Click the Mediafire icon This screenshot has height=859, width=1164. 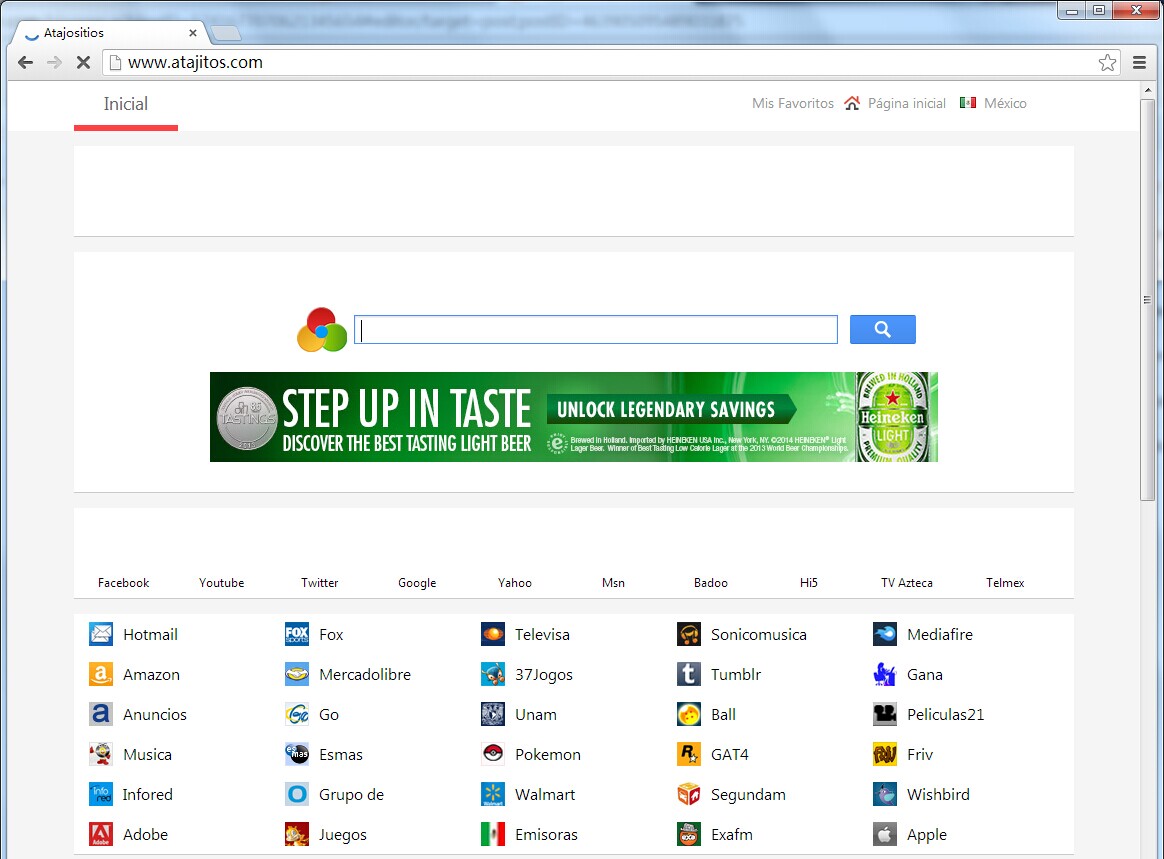885,634
